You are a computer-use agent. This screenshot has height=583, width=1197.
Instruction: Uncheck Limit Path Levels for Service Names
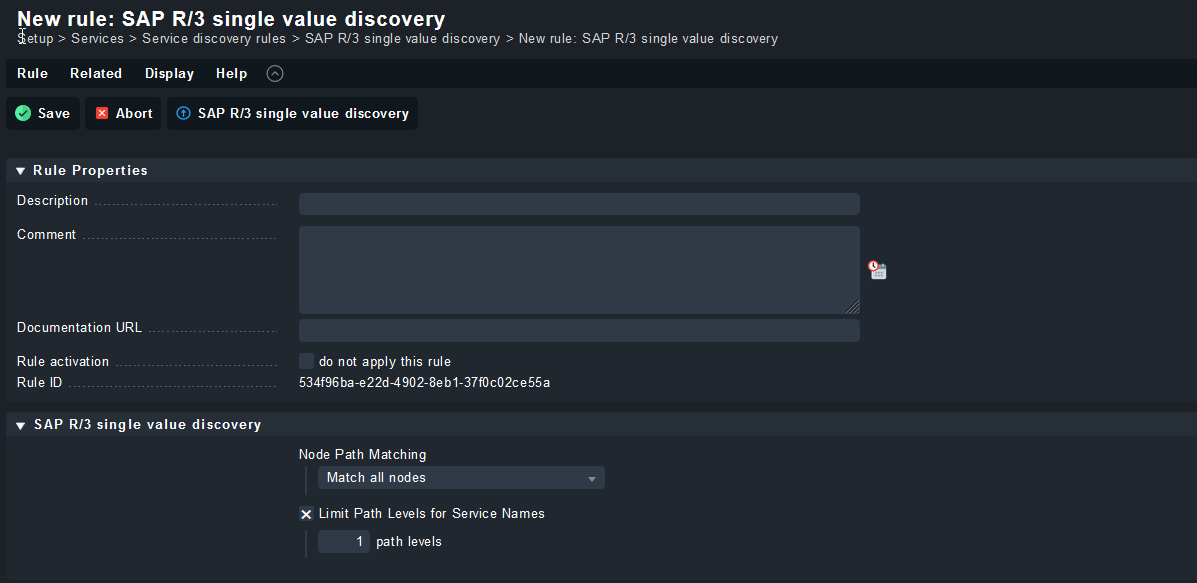click(306, 514)
